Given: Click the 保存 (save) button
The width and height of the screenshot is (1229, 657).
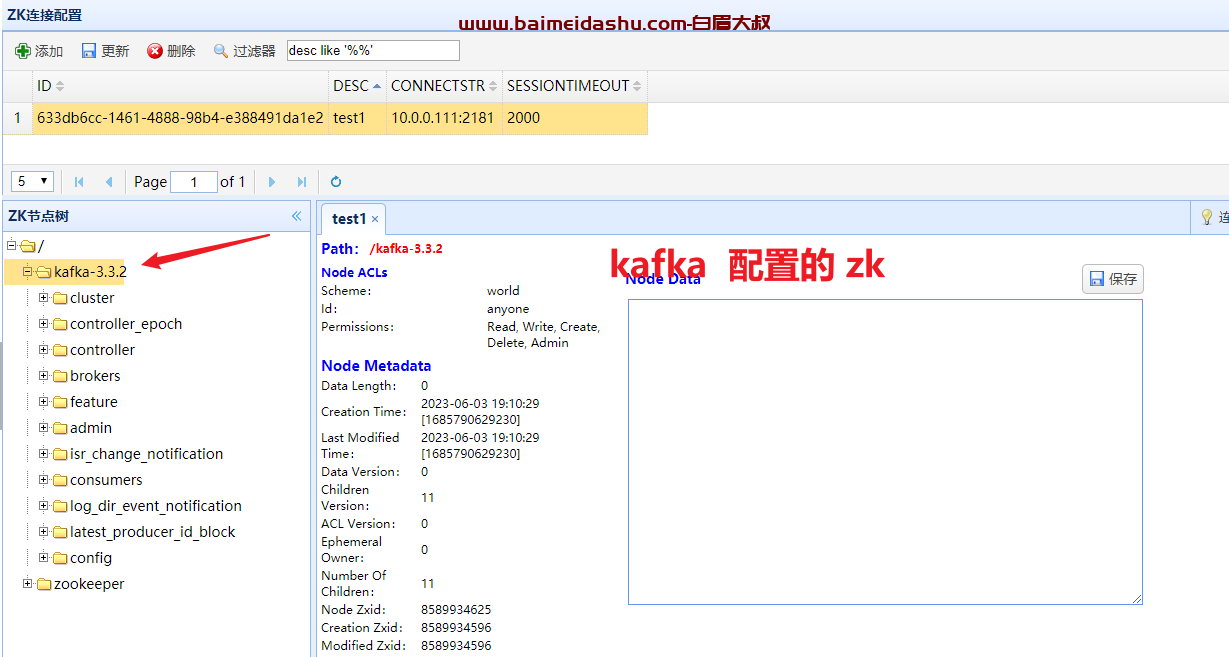Looking at the screenshot, I should coord(1113,279).
